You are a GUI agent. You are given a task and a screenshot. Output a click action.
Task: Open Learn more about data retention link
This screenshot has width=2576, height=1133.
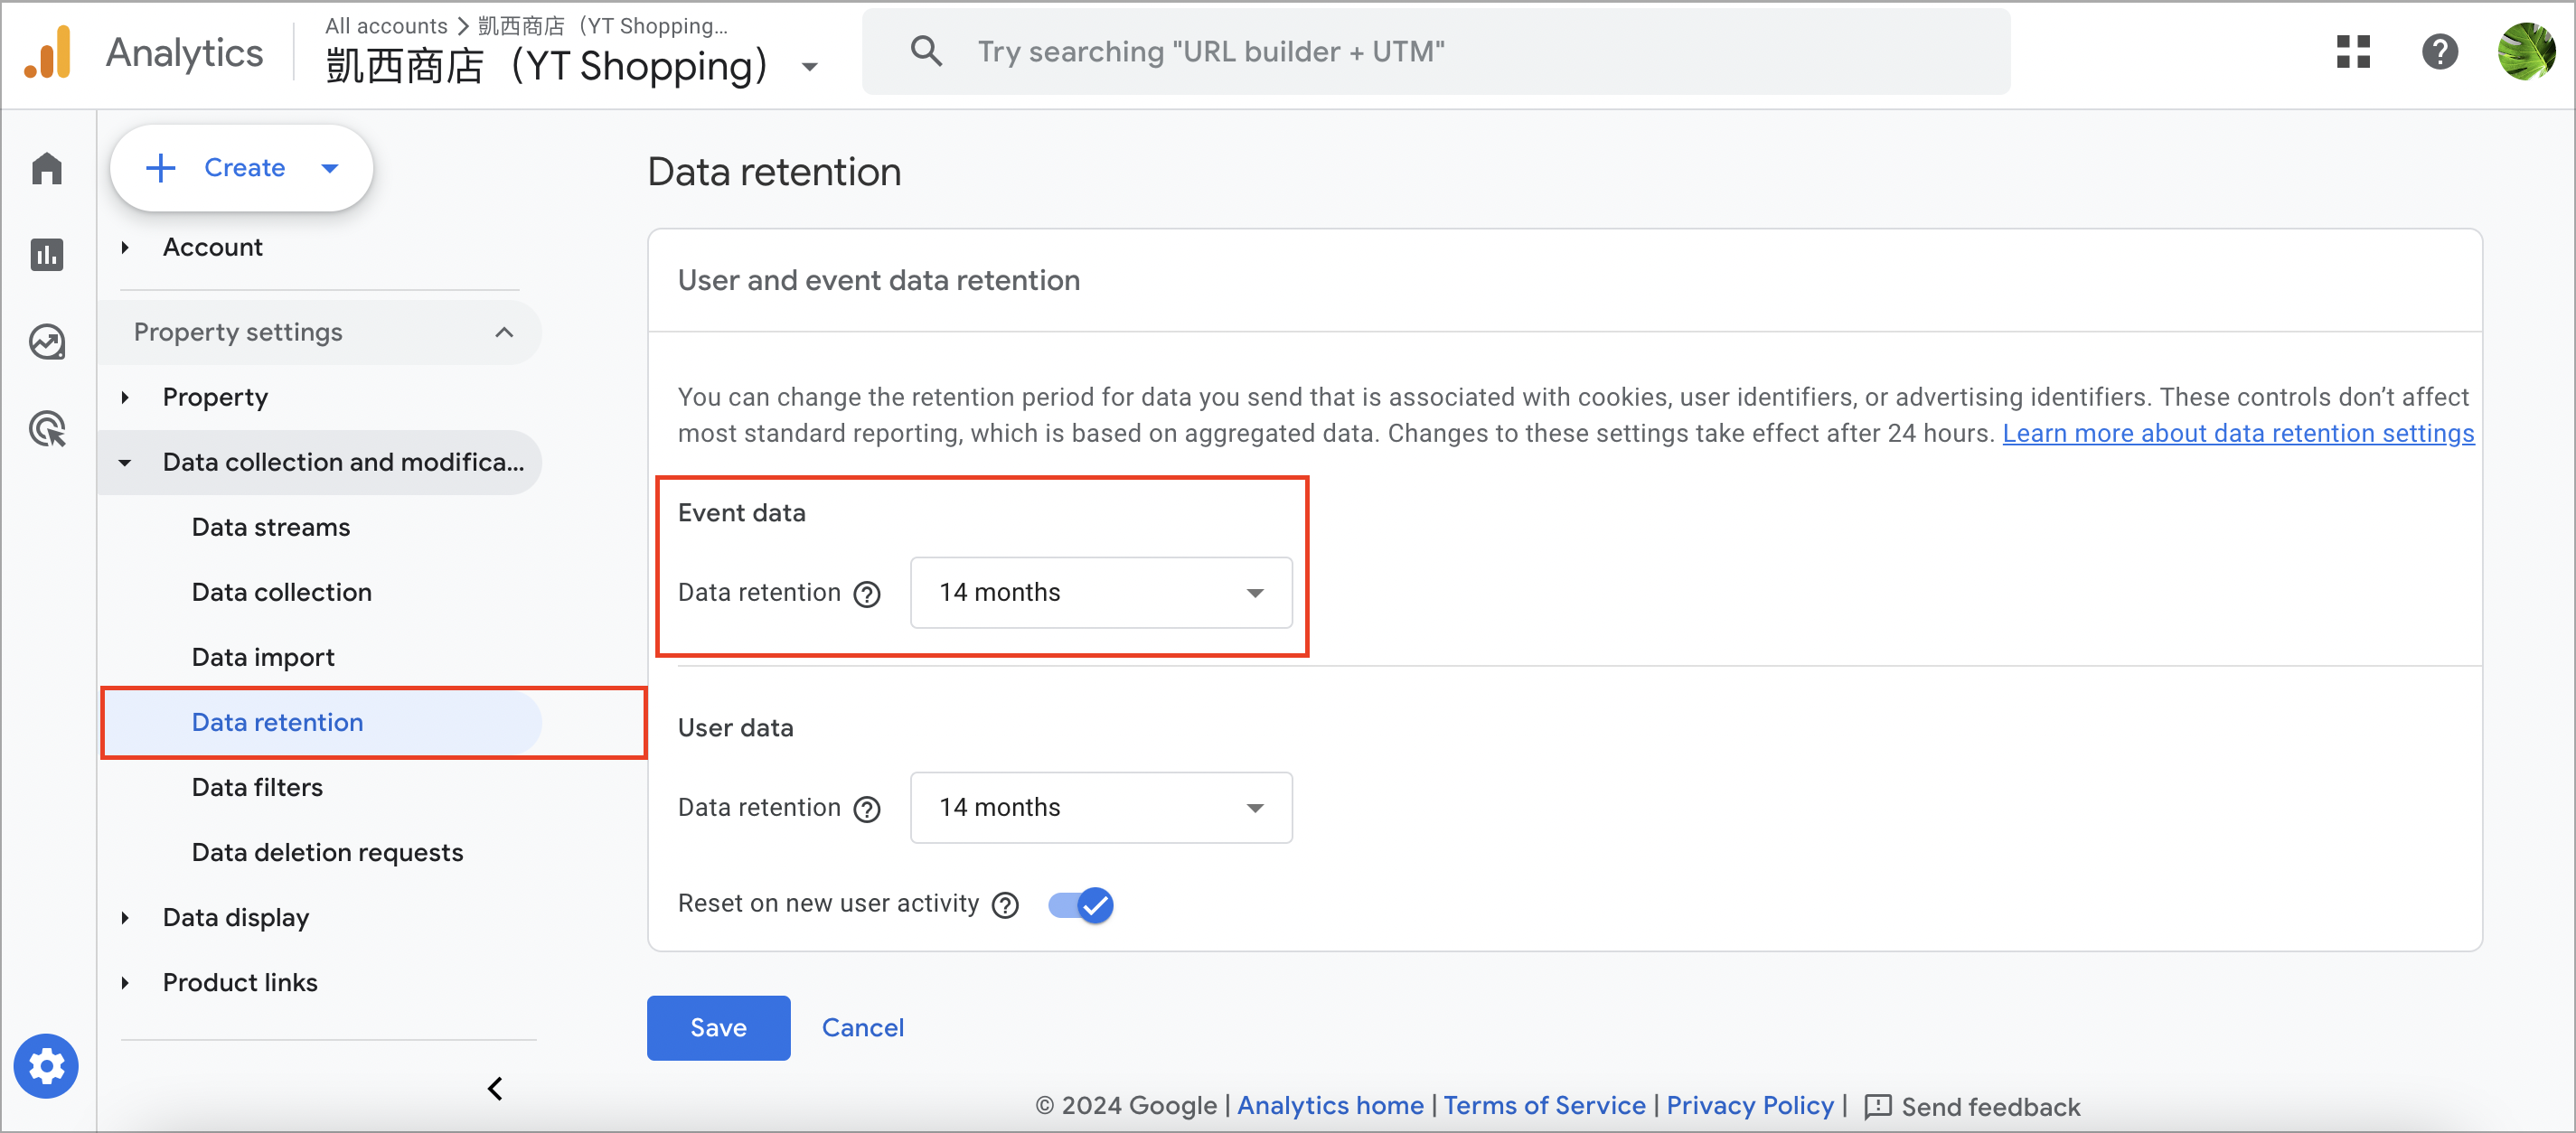[2238, 433]
